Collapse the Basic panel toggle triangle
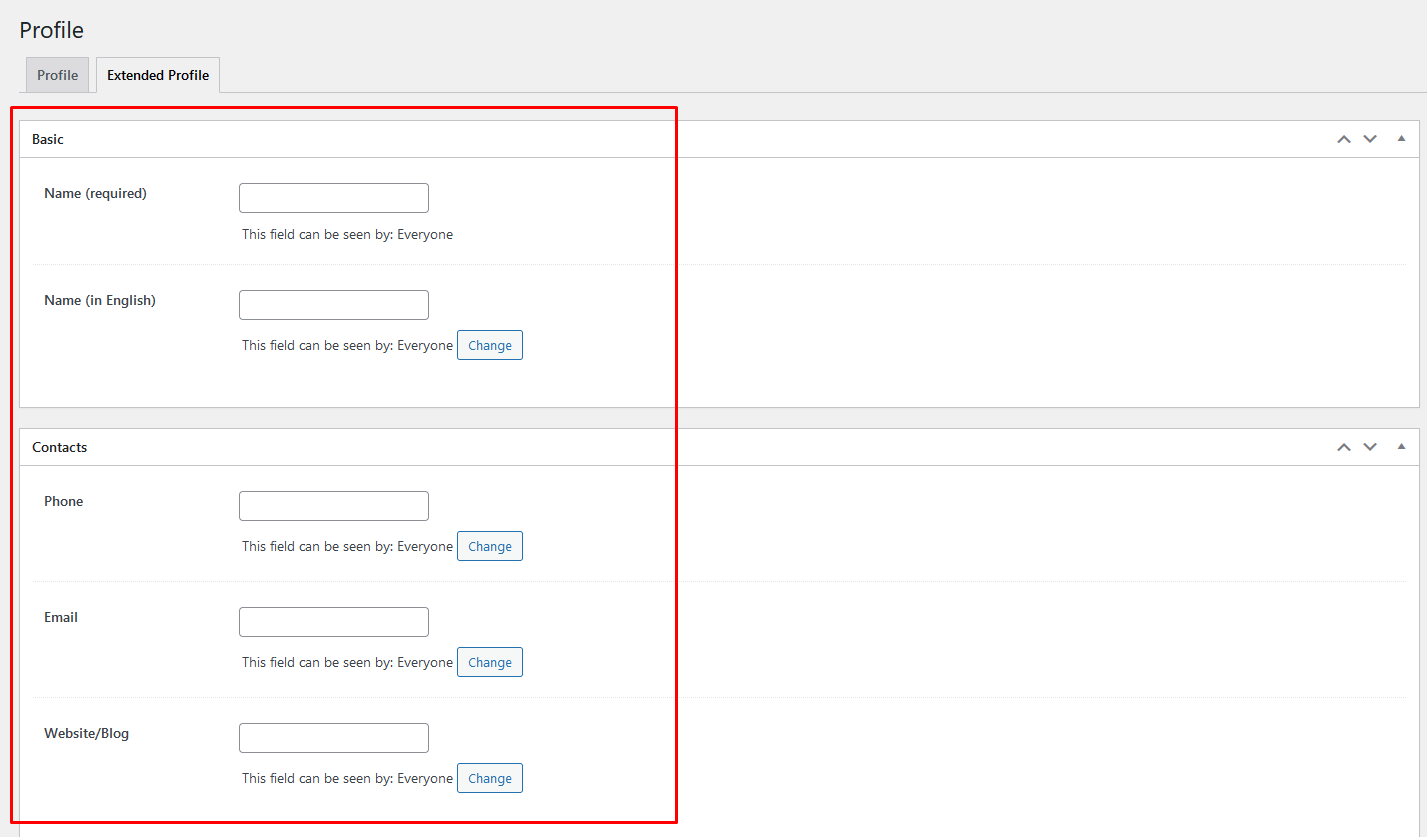 [x=1401, y=139]
